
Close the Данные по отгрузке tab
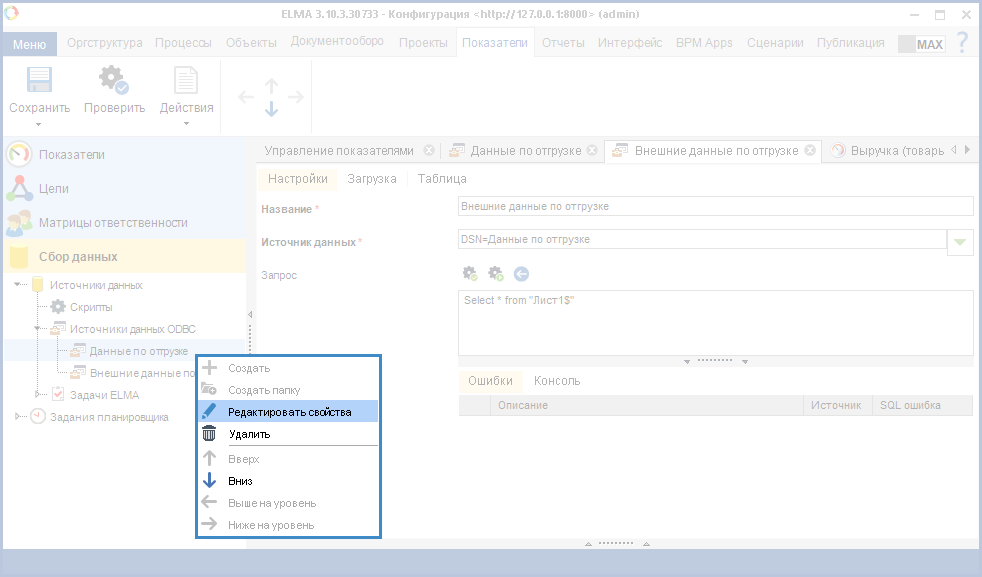(592, 151)
